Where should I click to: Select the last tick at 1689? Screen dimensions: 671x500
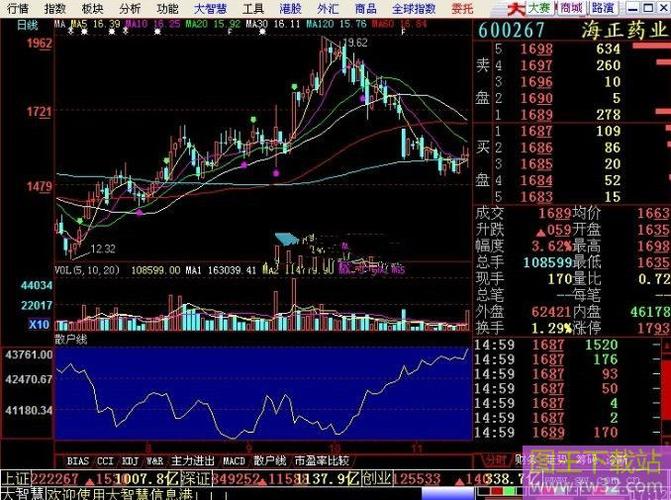[x=568, y=432]
